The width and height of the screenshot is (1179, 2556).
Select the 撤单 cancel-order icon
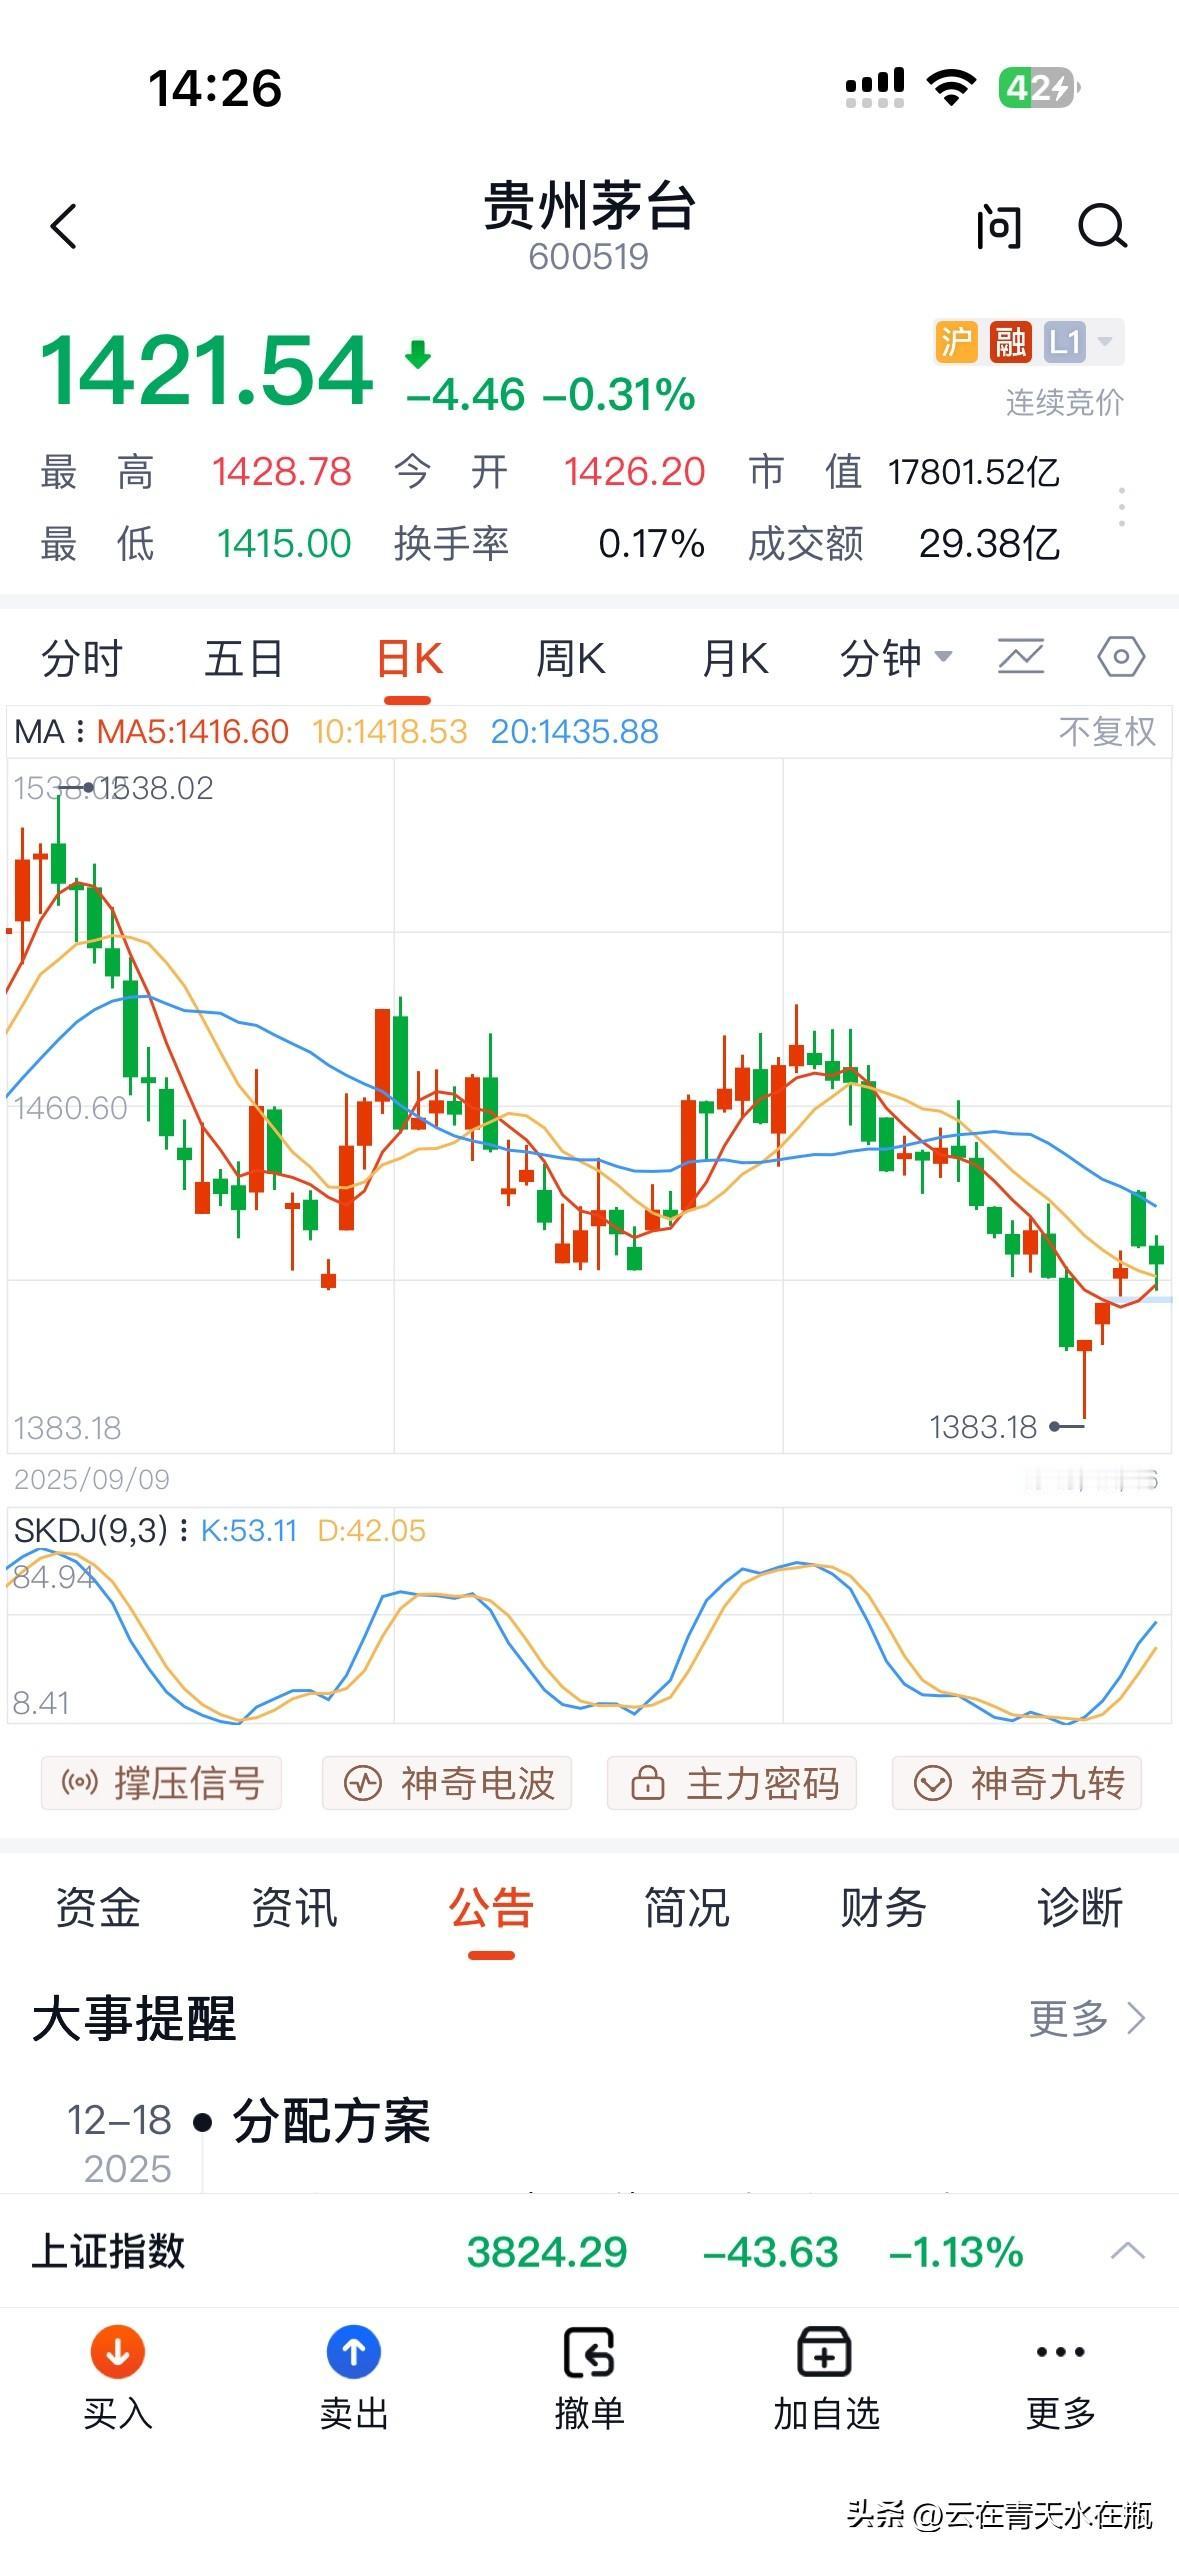(x=591, y=2378)
